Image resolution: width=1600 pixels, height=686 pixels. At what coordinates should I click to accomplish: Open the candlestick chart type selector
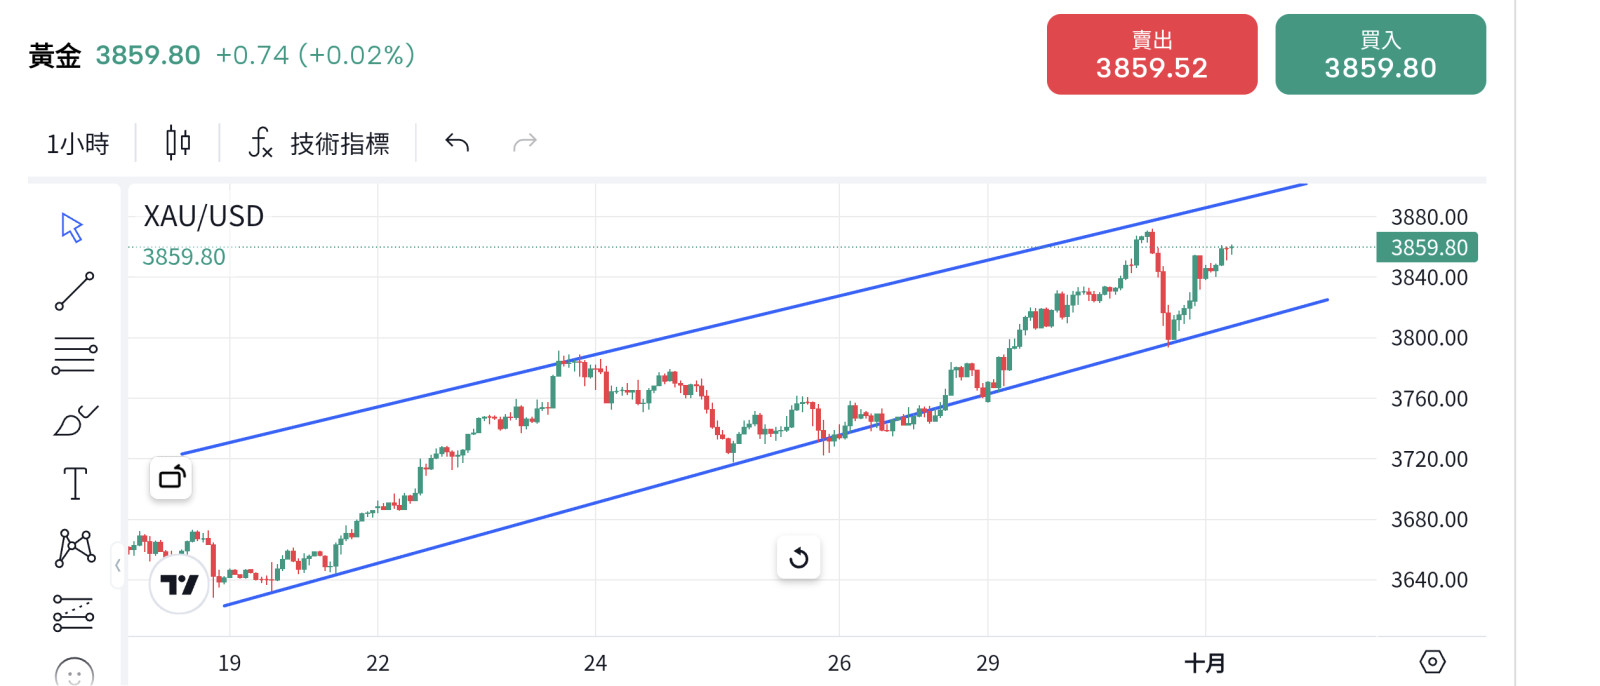tap(178, 143)
